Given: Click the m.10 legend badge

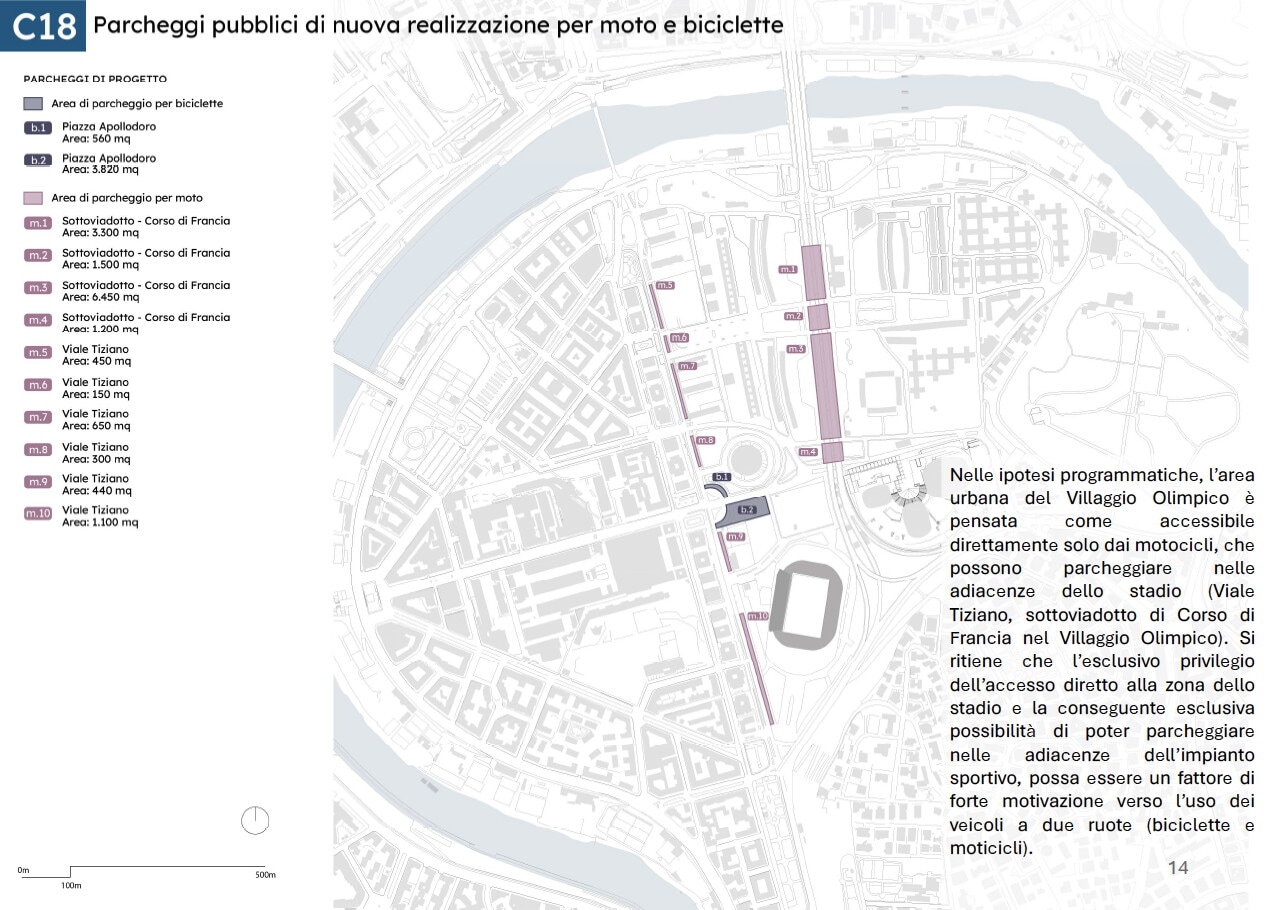Looking at the screenshot, I should 37,514.
